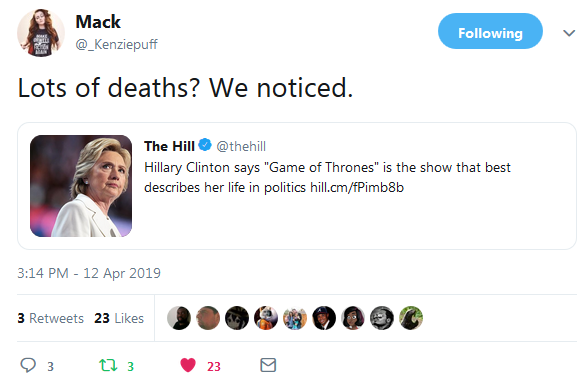Open the tweet timestamp 12 Apr 2019

(x=89, y=273)
